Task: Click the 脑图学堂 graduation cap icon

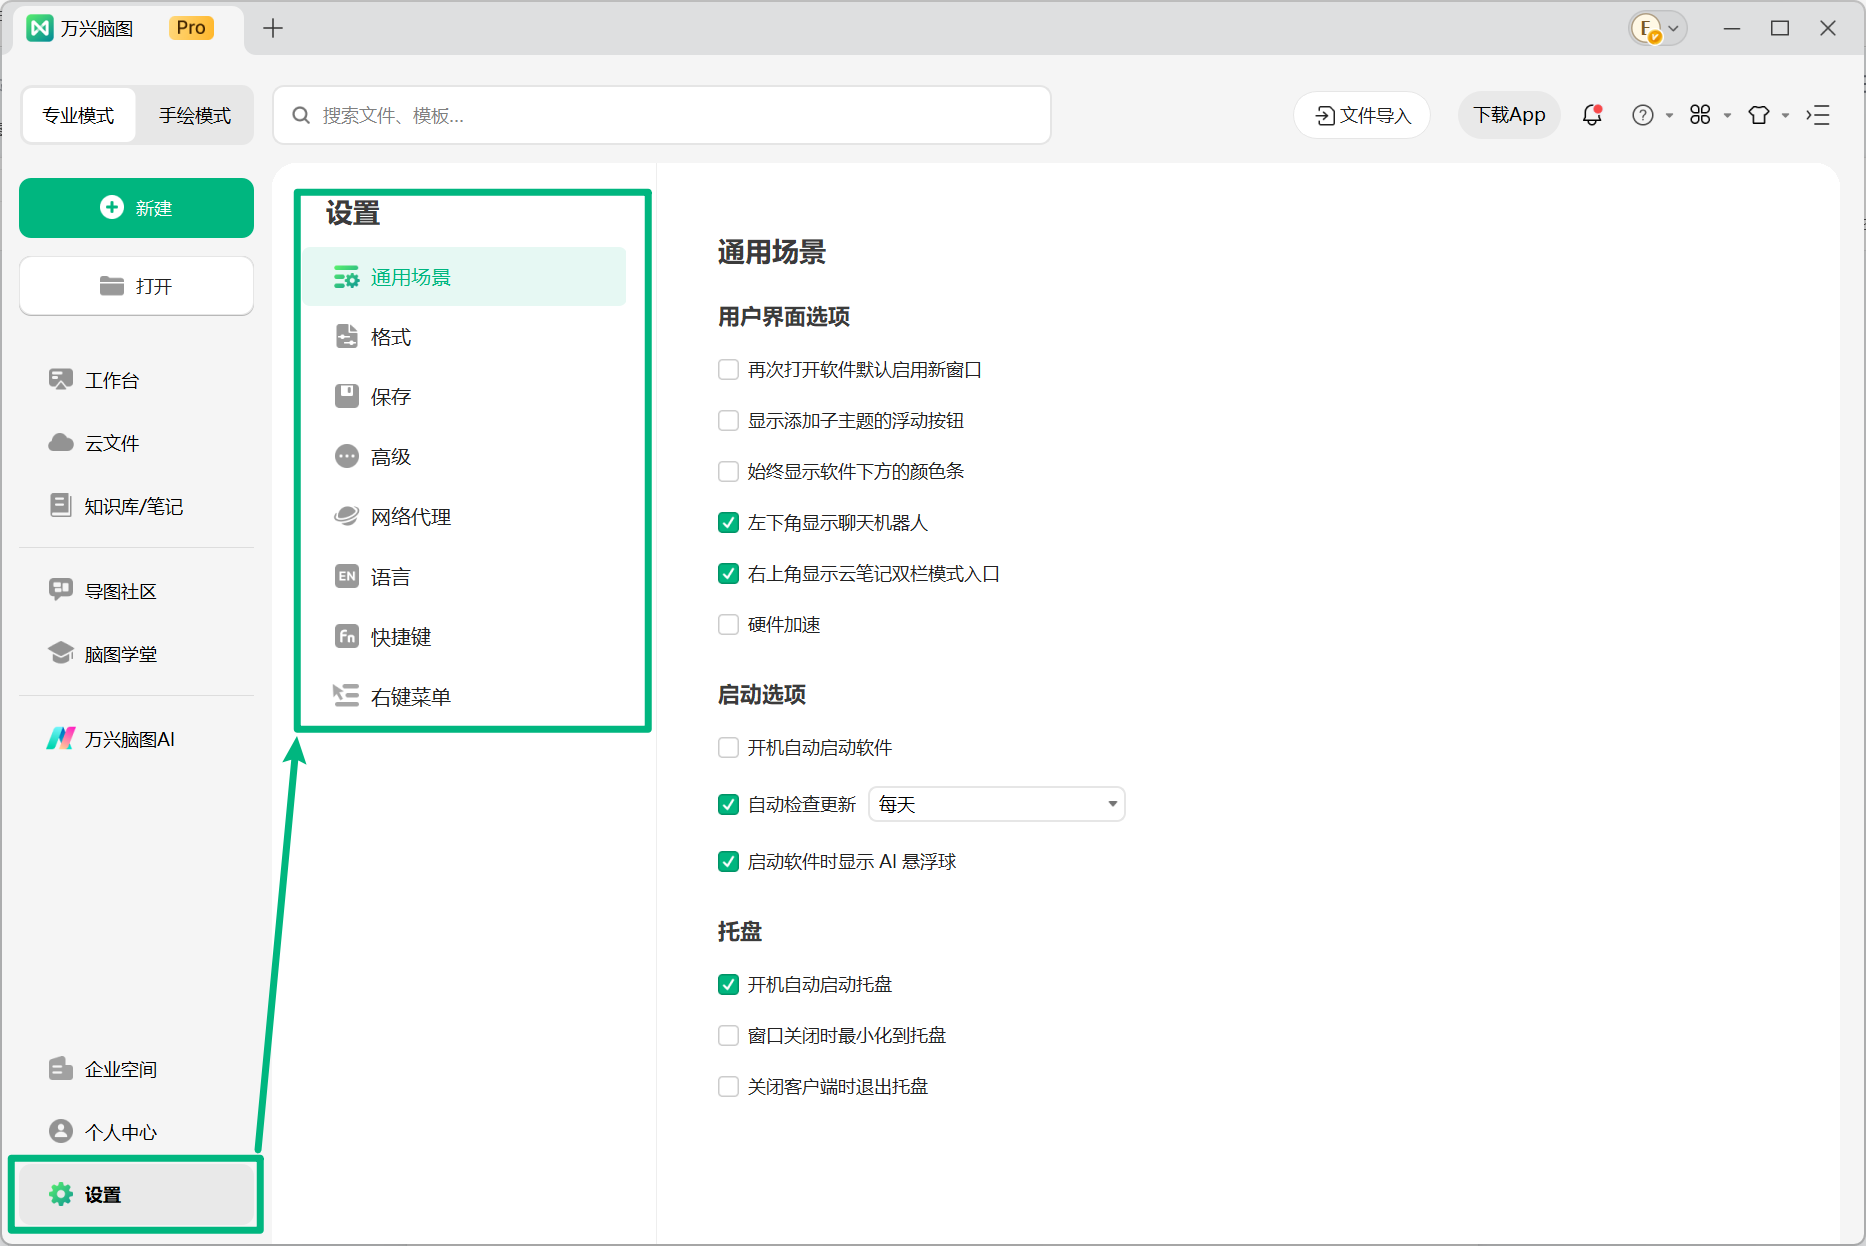Action: (x=61, y=653)
